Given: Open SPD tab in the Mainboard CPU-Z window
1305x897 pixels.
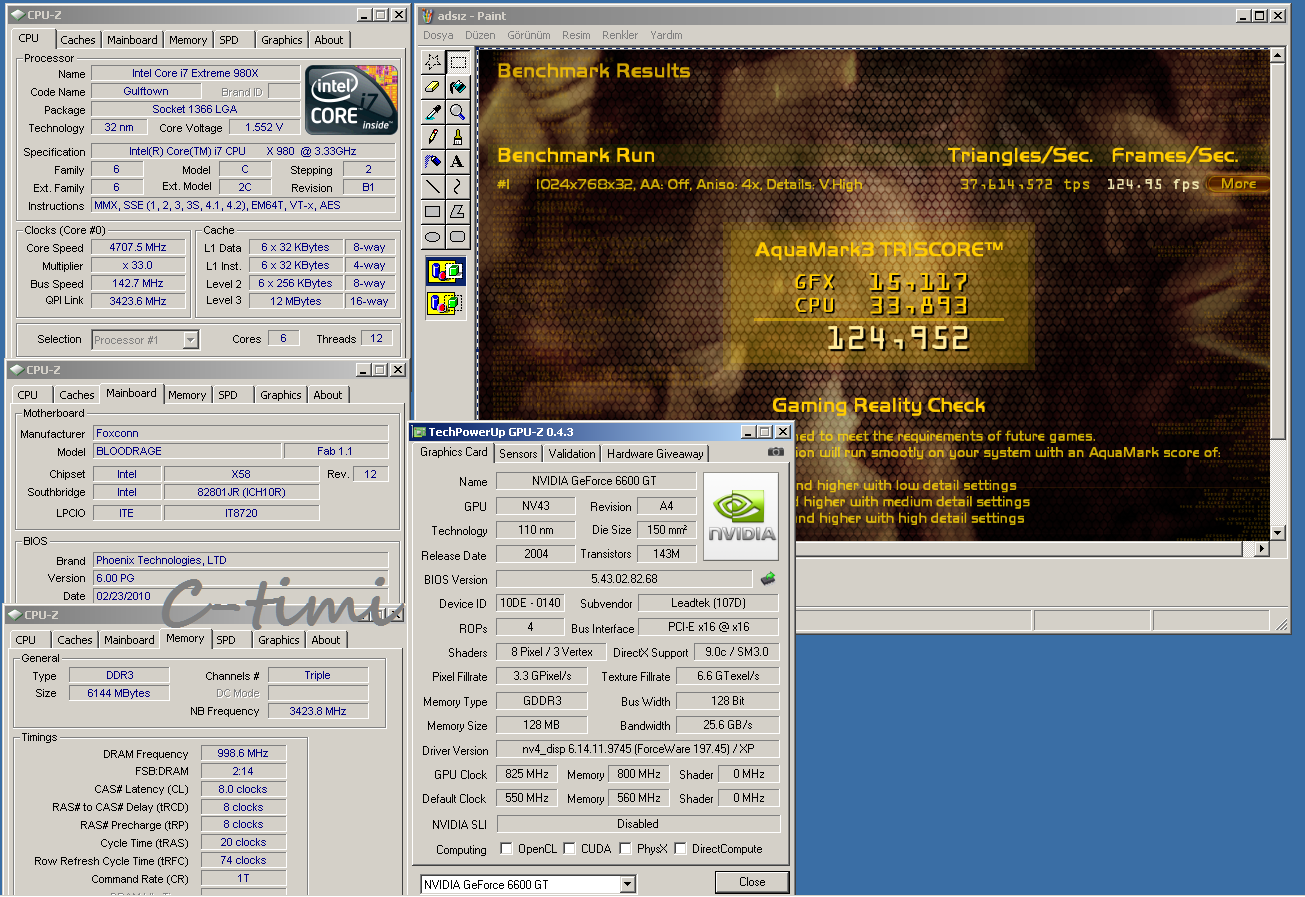Looking at the screenshot, I should coord(228,395).
